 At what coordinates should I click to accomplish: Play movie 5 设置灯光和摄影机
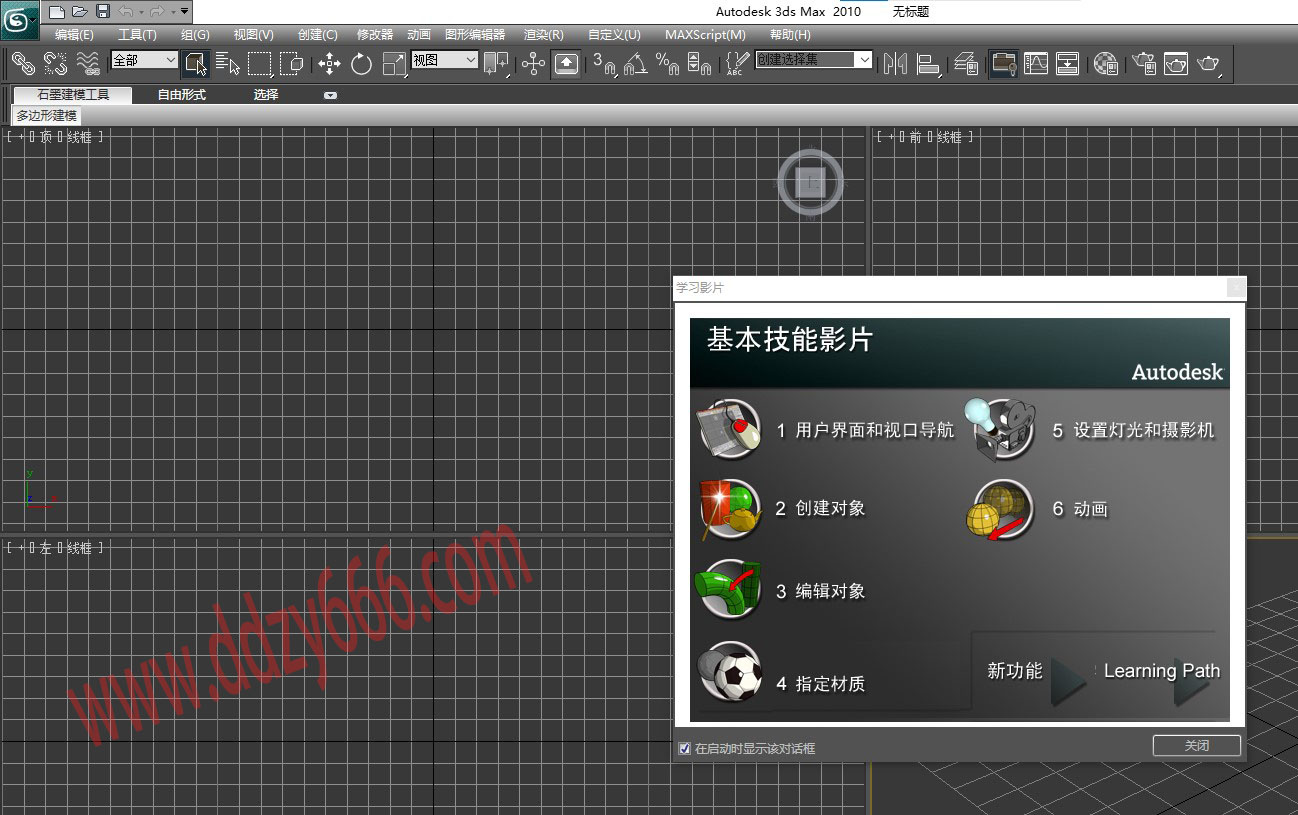[1092, 430]
